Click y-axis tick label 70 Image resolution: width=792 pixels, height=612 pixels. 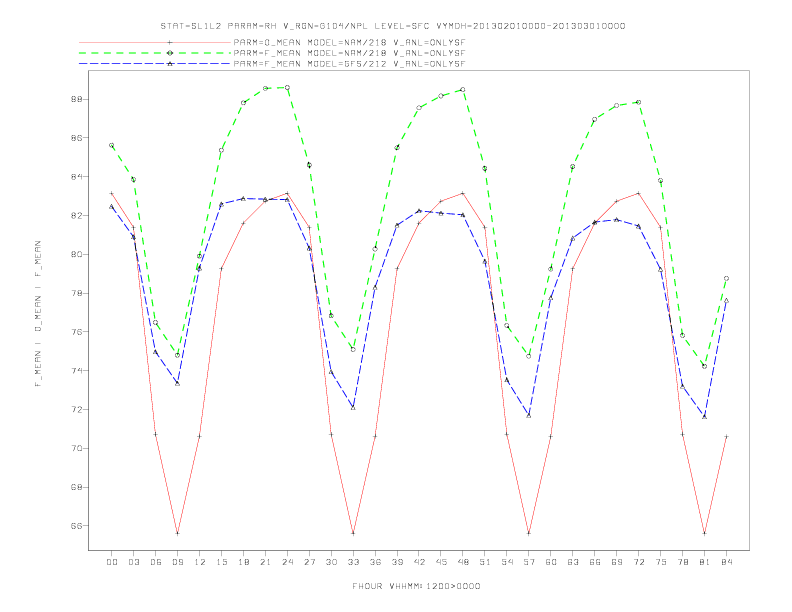point(77,448)
